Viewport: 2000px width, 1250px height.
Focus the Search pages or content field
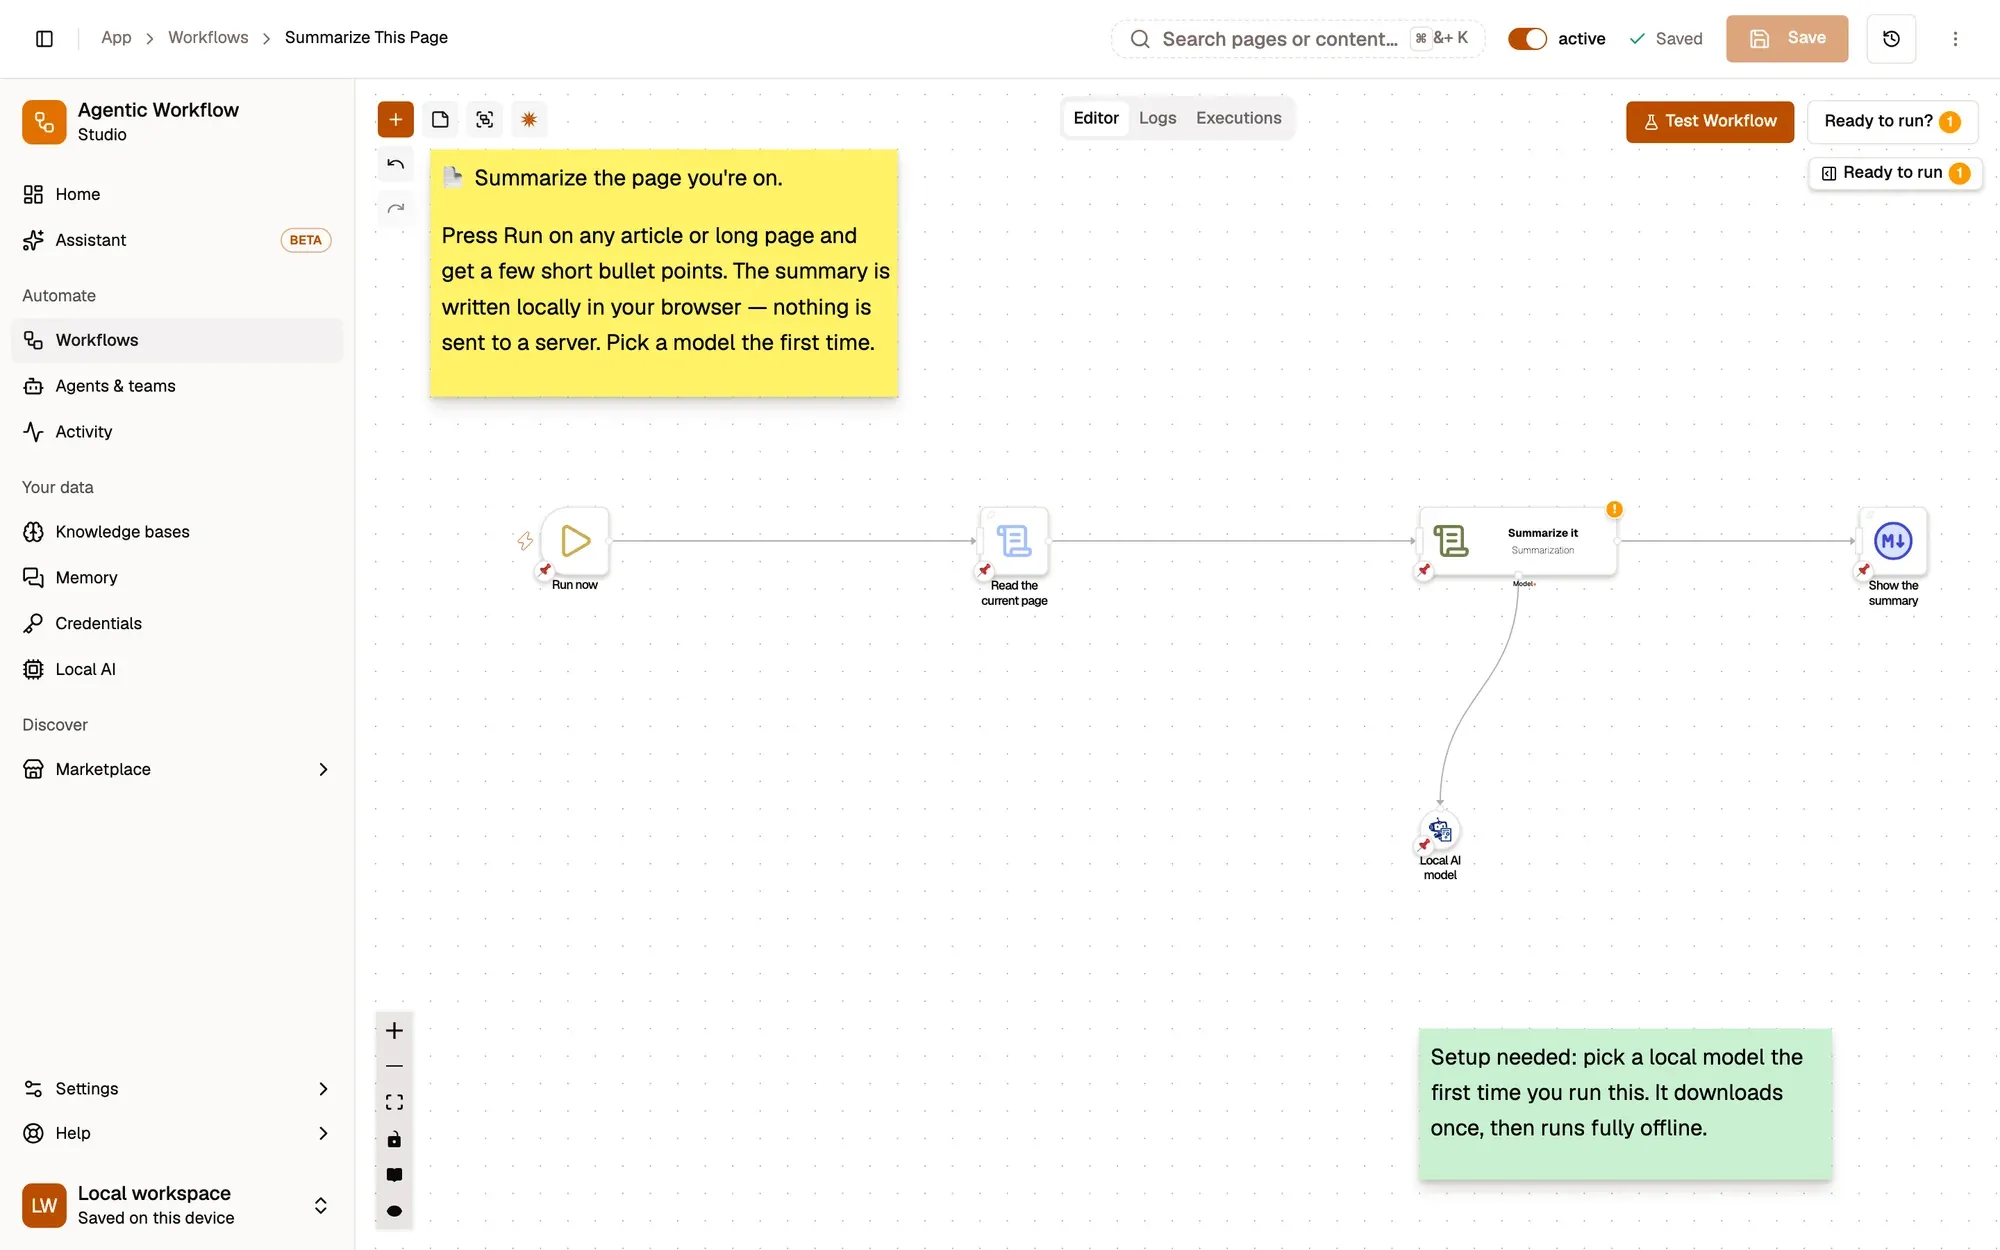click(x=1297, y=39)
